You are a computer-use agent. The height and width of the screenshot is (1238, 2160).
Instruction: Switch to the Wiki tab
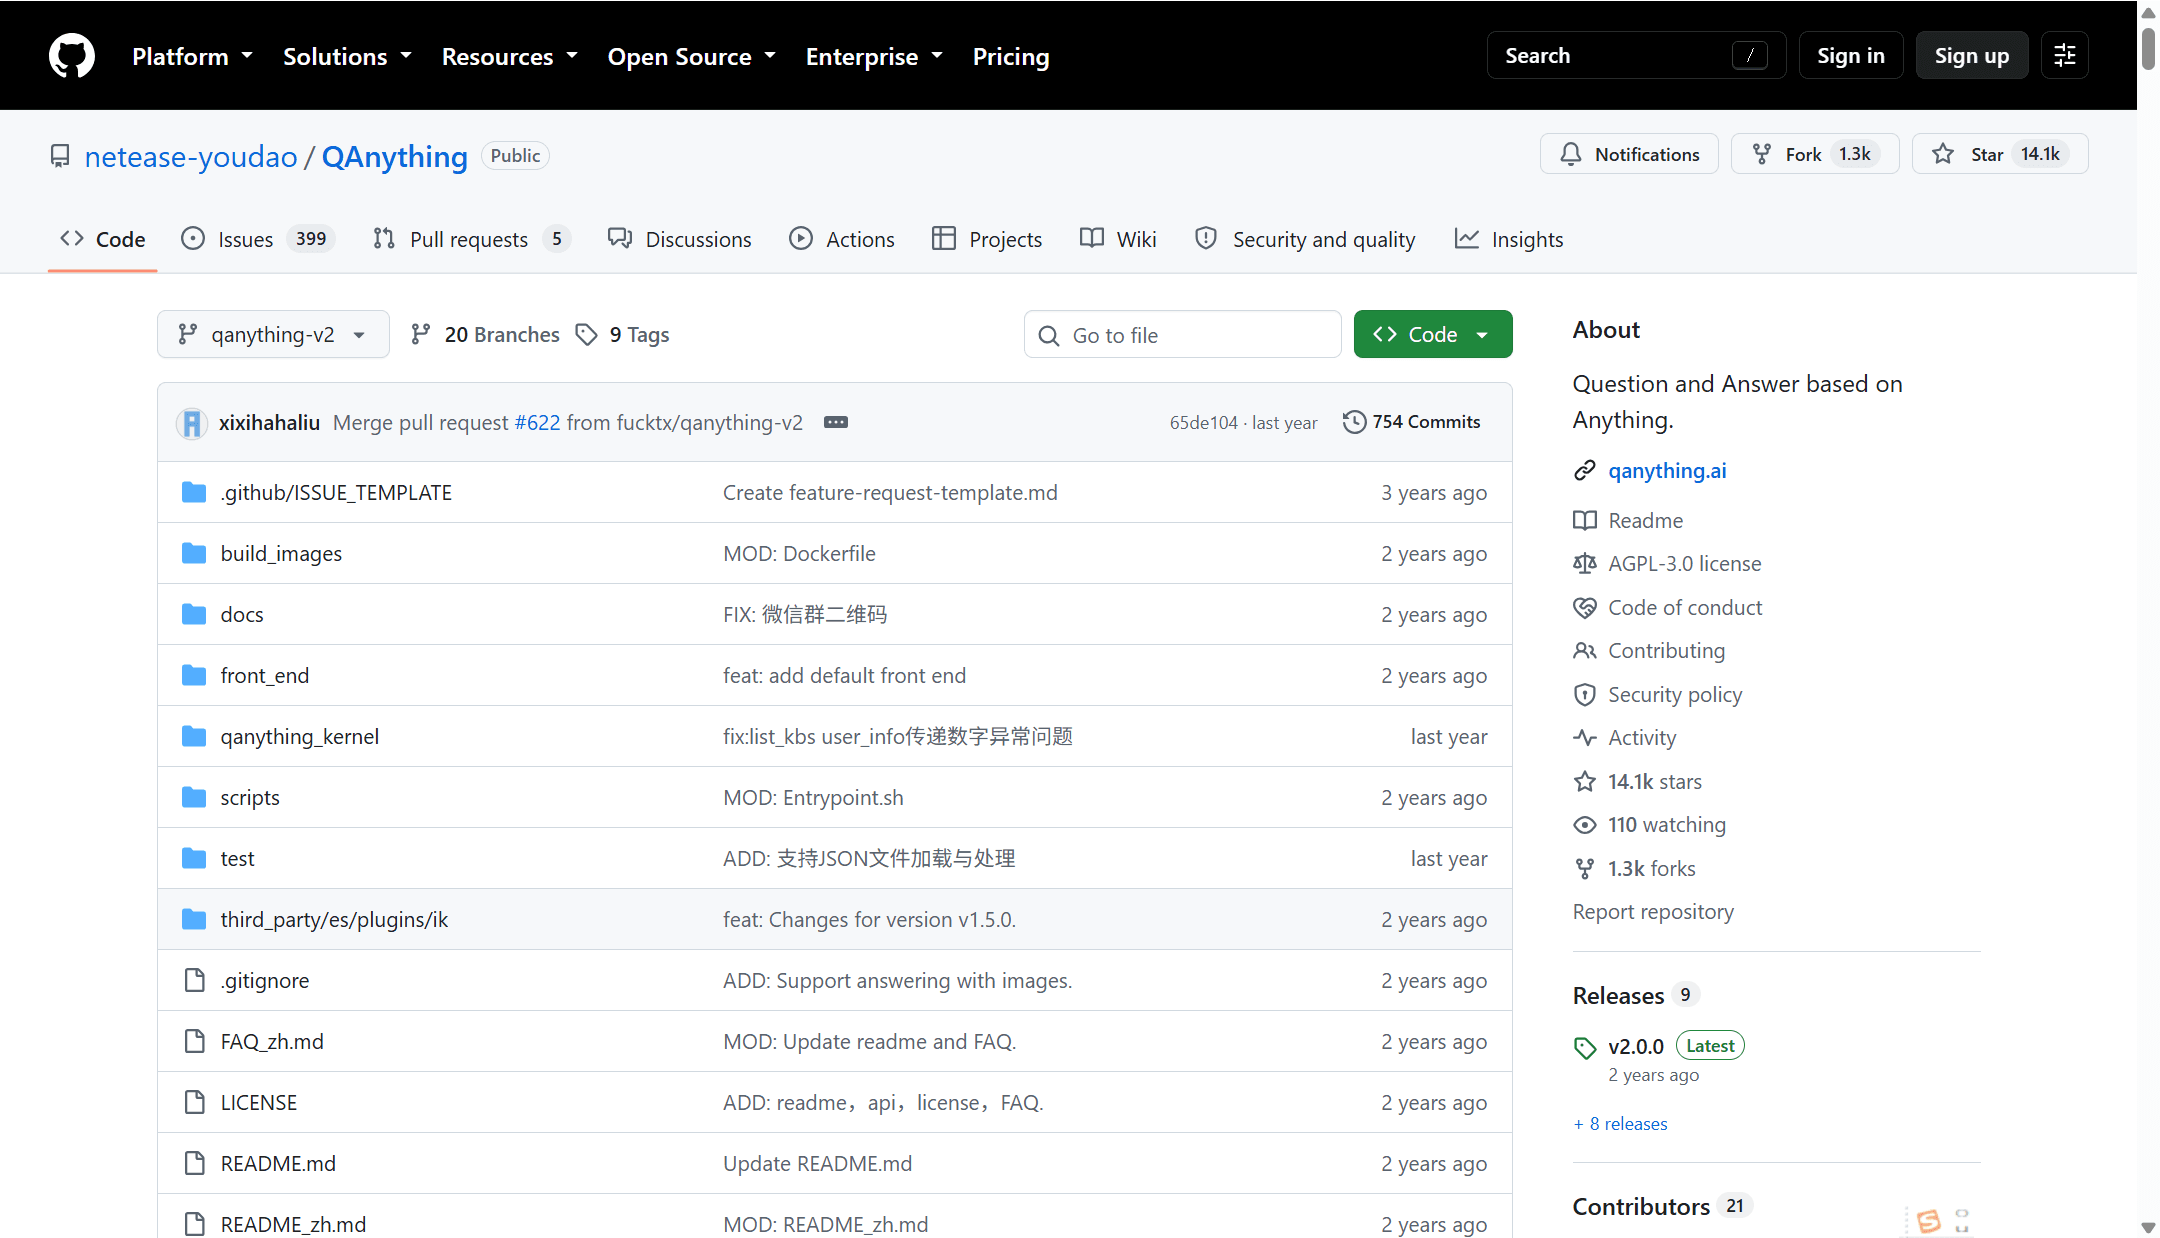click(x=1118, y=240)
